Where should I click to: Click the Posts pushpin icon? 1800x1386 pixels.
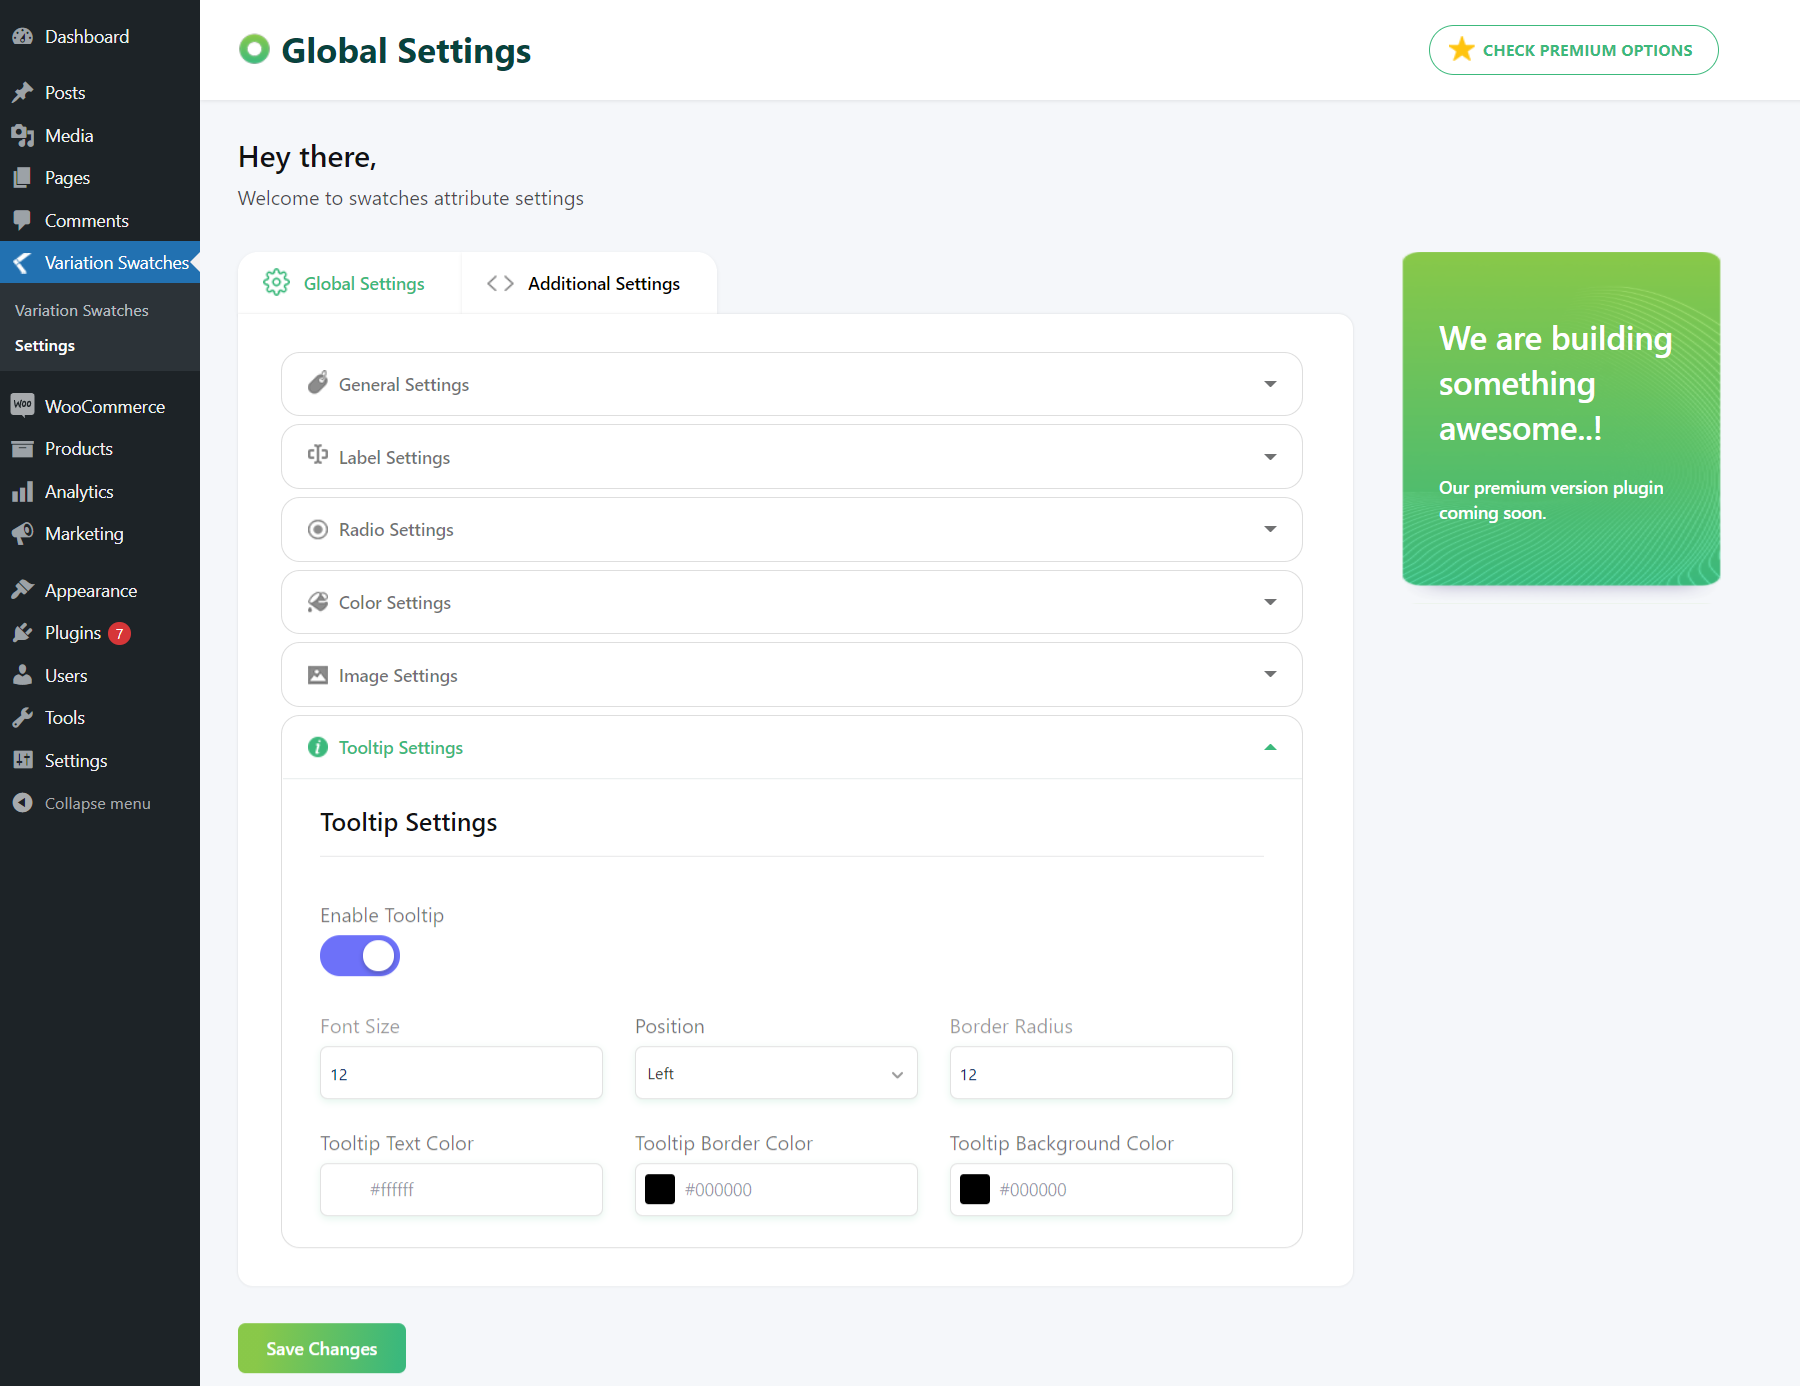(22, 93)
